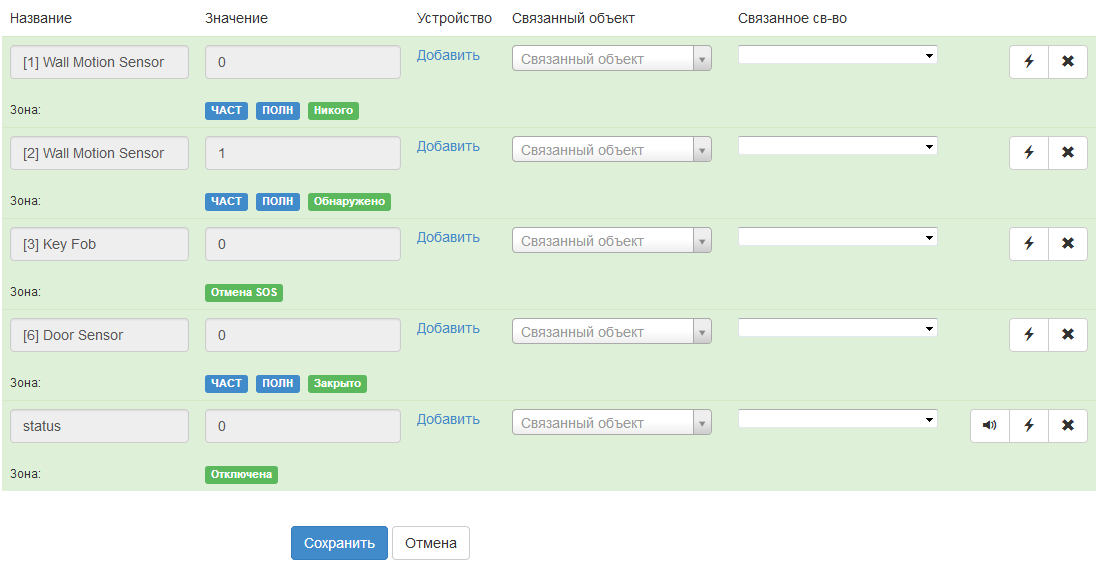This screenshot has width=1102, height=563.
Task: Expand linked object dropdown for [3] Key Fob
Action: 612,241
